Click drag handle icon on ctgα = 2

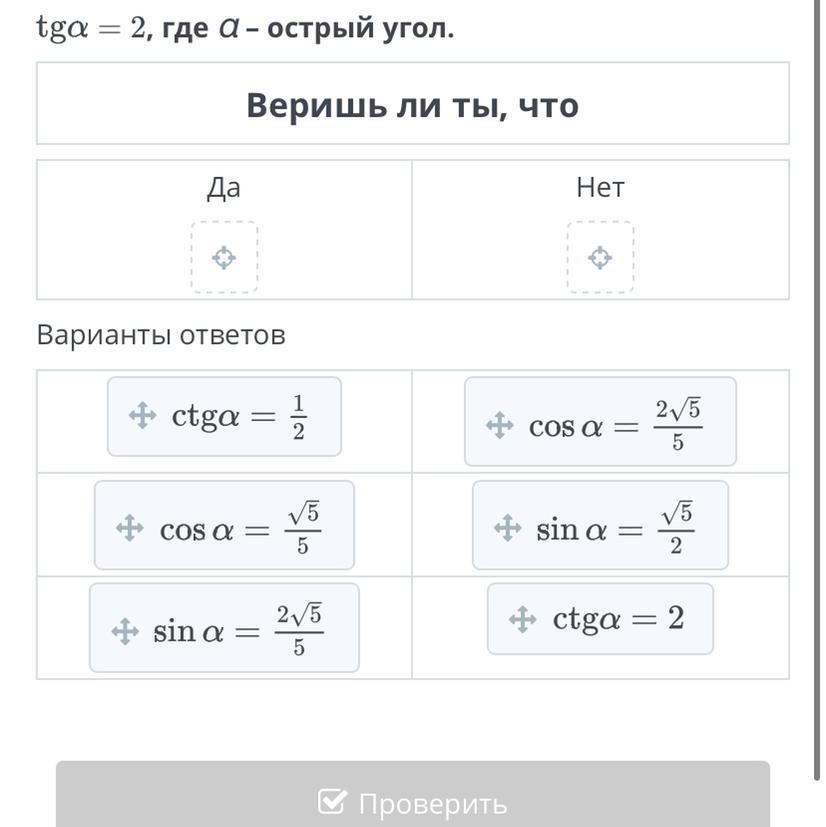(523, 619)
